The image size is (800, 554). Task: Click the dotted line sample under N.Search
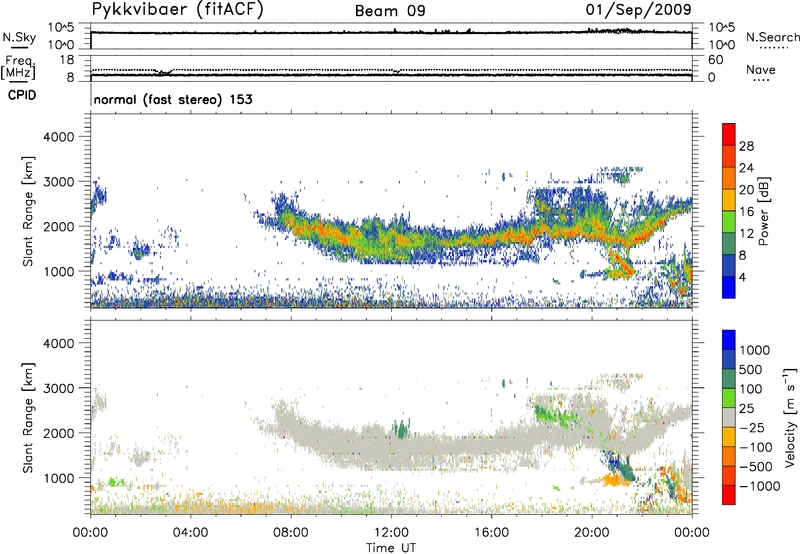pyautogui.click(x=773, y=48)
